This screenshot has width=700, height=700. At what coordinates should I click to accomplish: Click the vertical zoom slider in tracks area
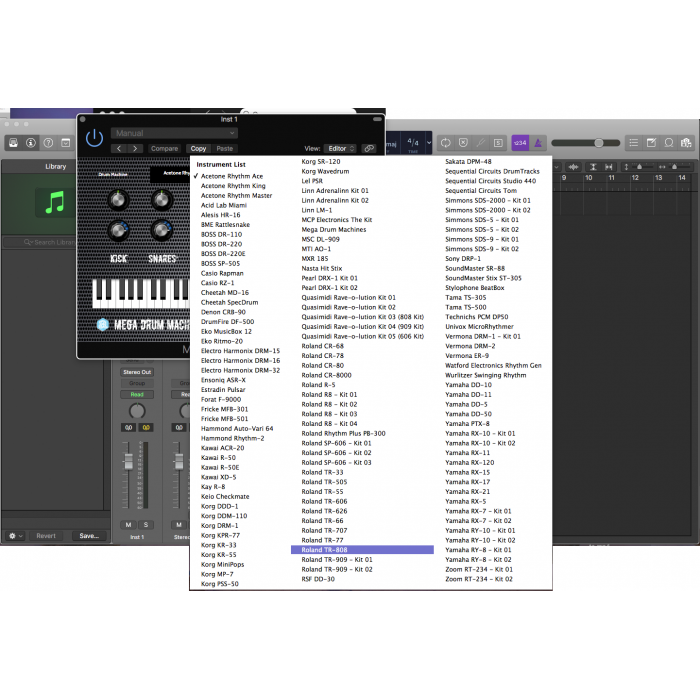coord(640,167)
